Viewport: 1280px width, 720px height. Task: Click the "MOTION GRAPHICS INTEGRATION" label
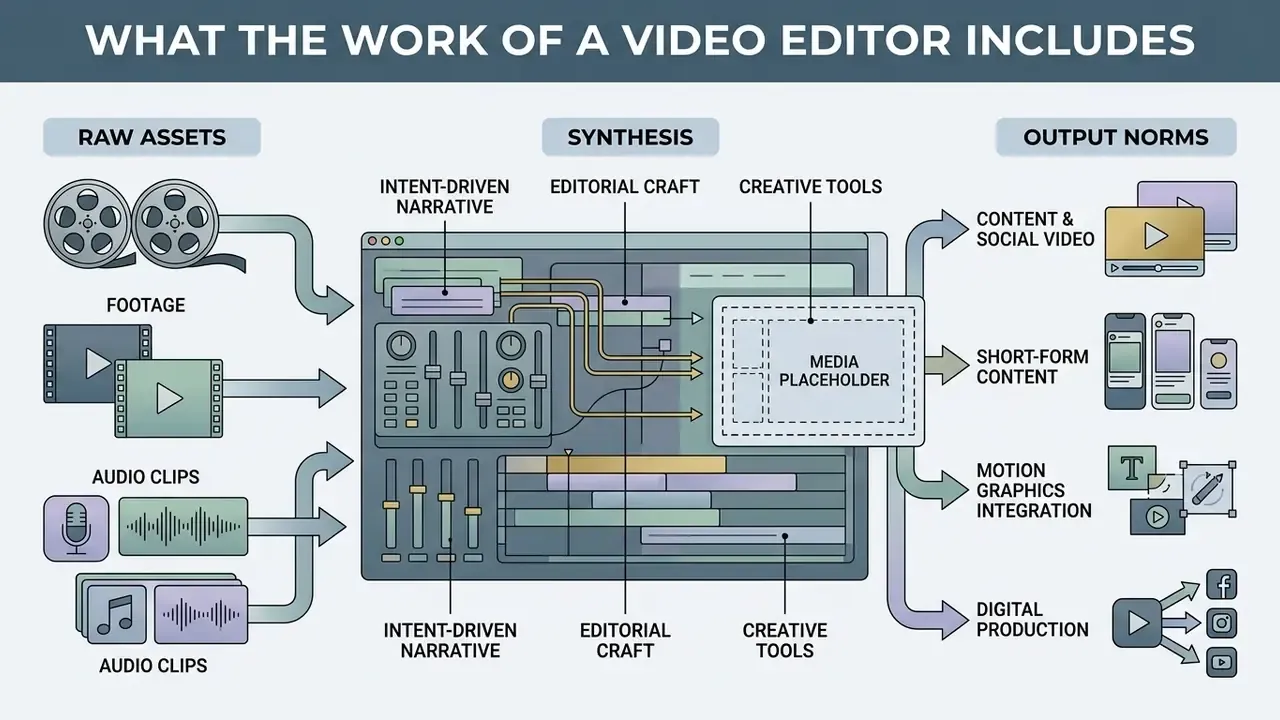pos(1034,490)
